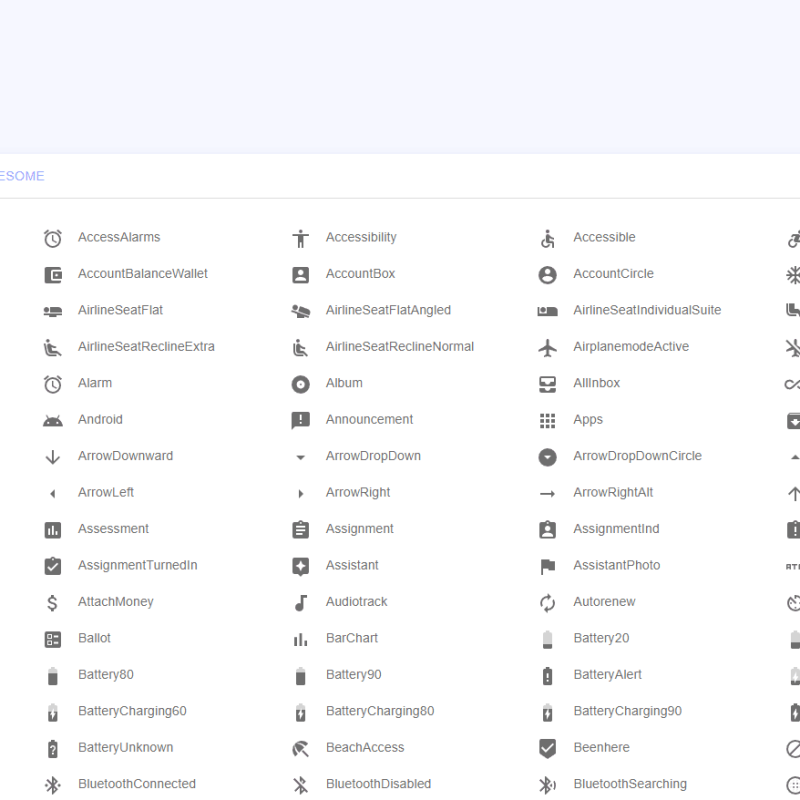Click the AssignmentTurnedIn check icon
The width and height of the screenshot is (800, 800).
pos(53,566)
